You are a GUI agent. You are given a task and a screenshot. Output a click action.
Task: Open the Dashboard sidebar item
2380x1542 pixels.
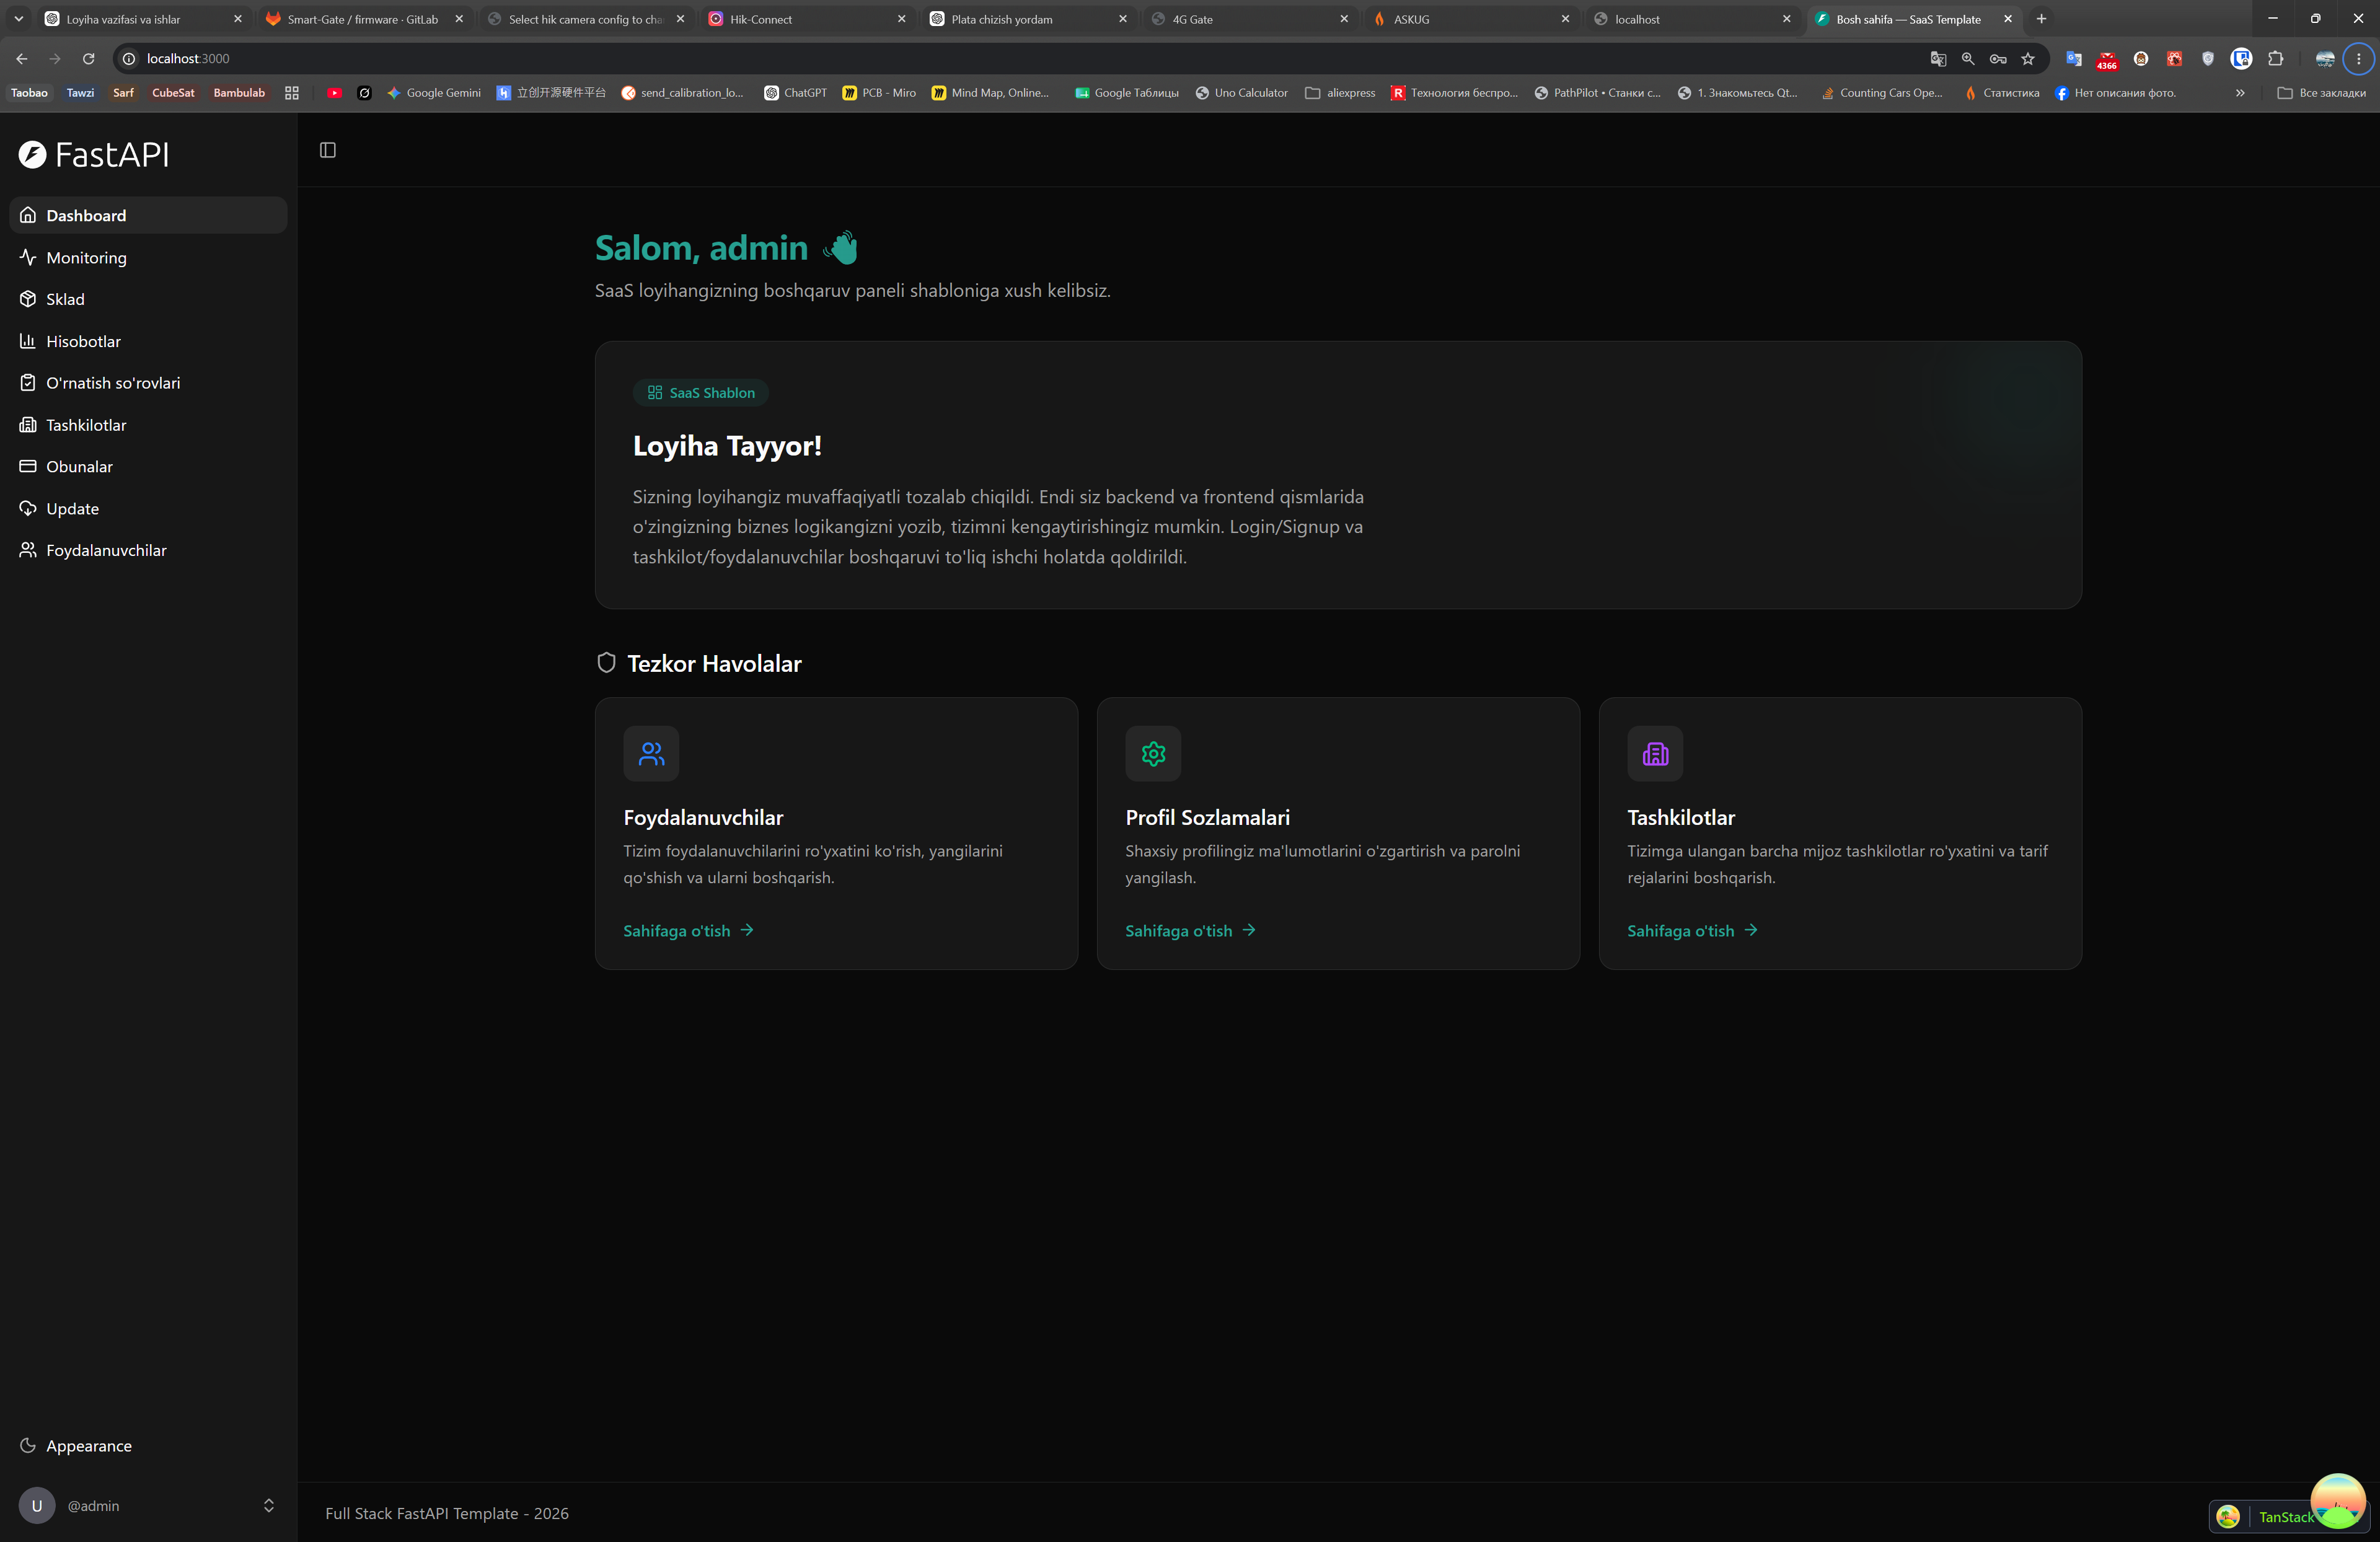(x=148, y=215)
